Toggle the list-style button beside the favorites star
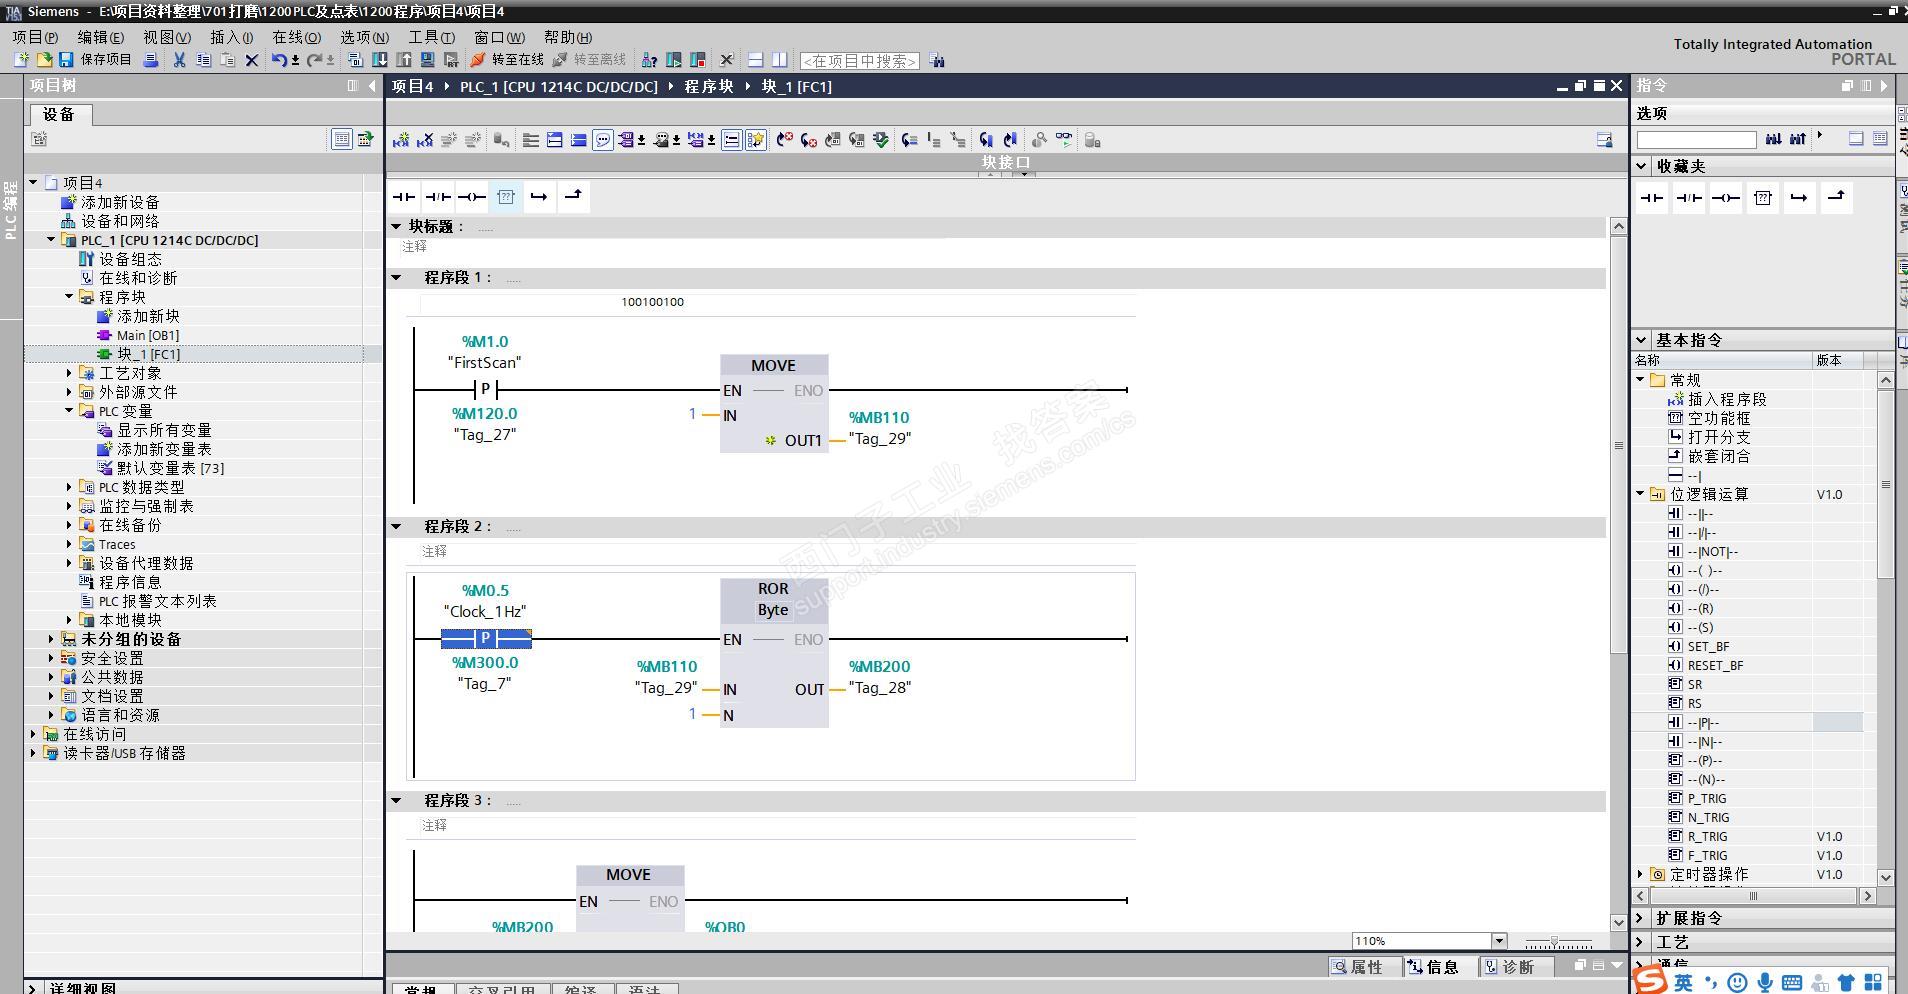This screenshot has width=1908, height=994. [x=732, y=140]
